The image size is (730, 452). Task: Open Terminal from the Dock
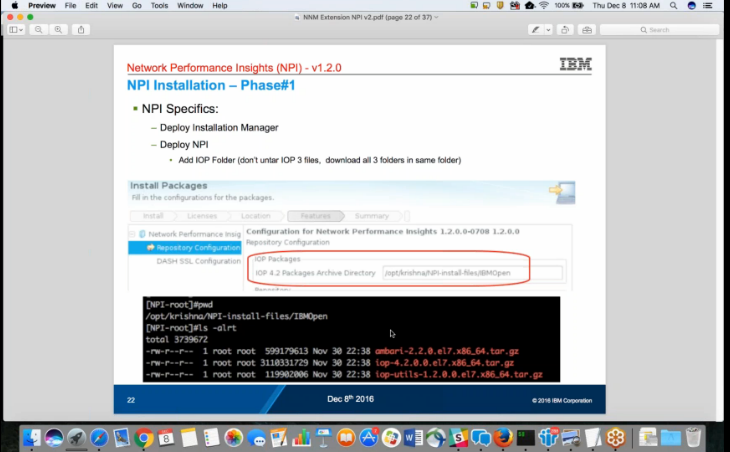[526, 438]
